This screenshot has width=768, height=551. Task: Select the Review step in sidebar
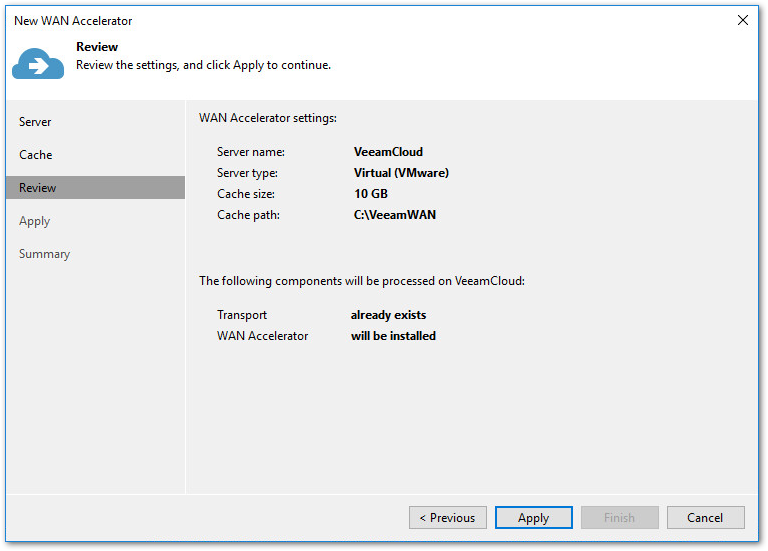coord(38,188)
